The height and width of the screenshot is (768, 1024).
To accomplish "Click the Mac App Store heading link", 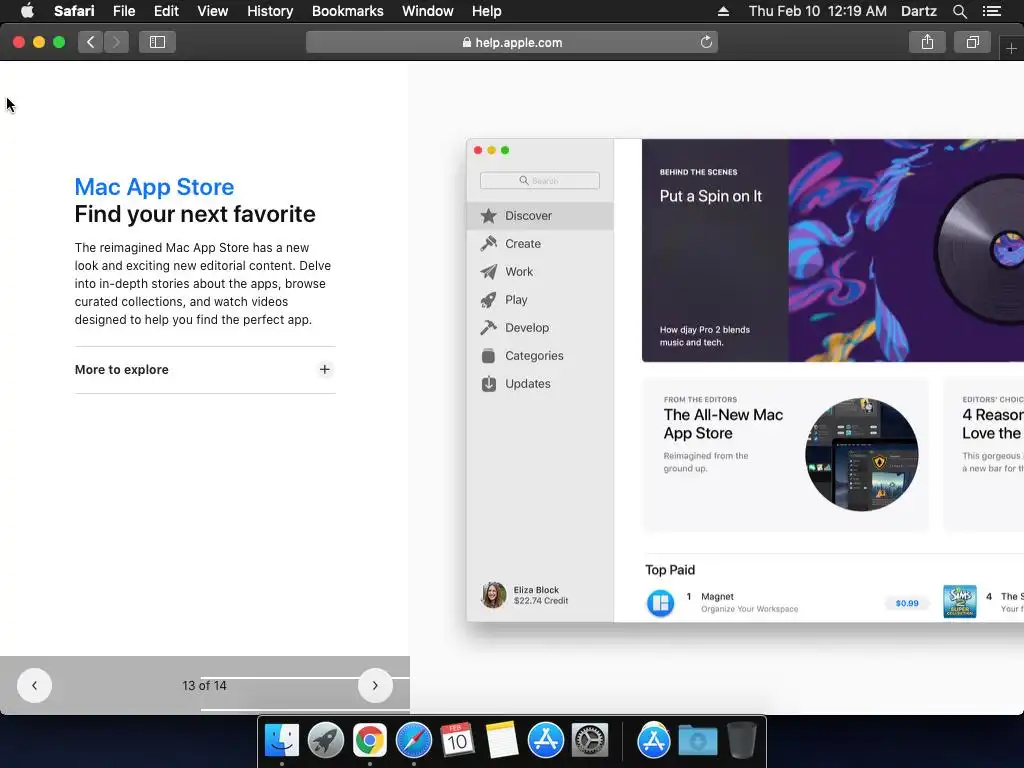I will point(154,187).
